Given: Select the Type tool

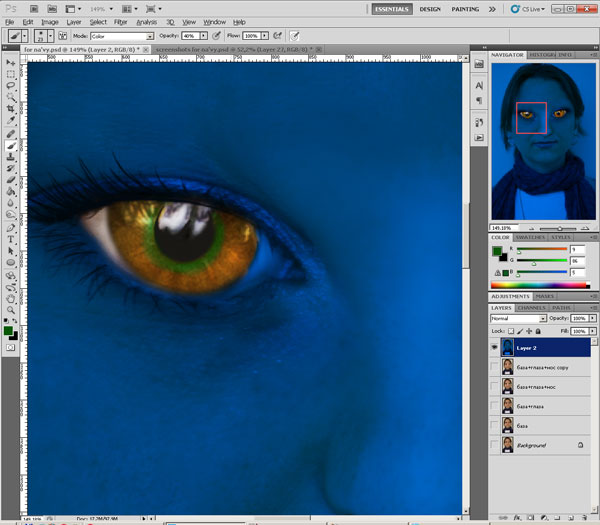Looking at the screenshot, I should click(11, 239).
